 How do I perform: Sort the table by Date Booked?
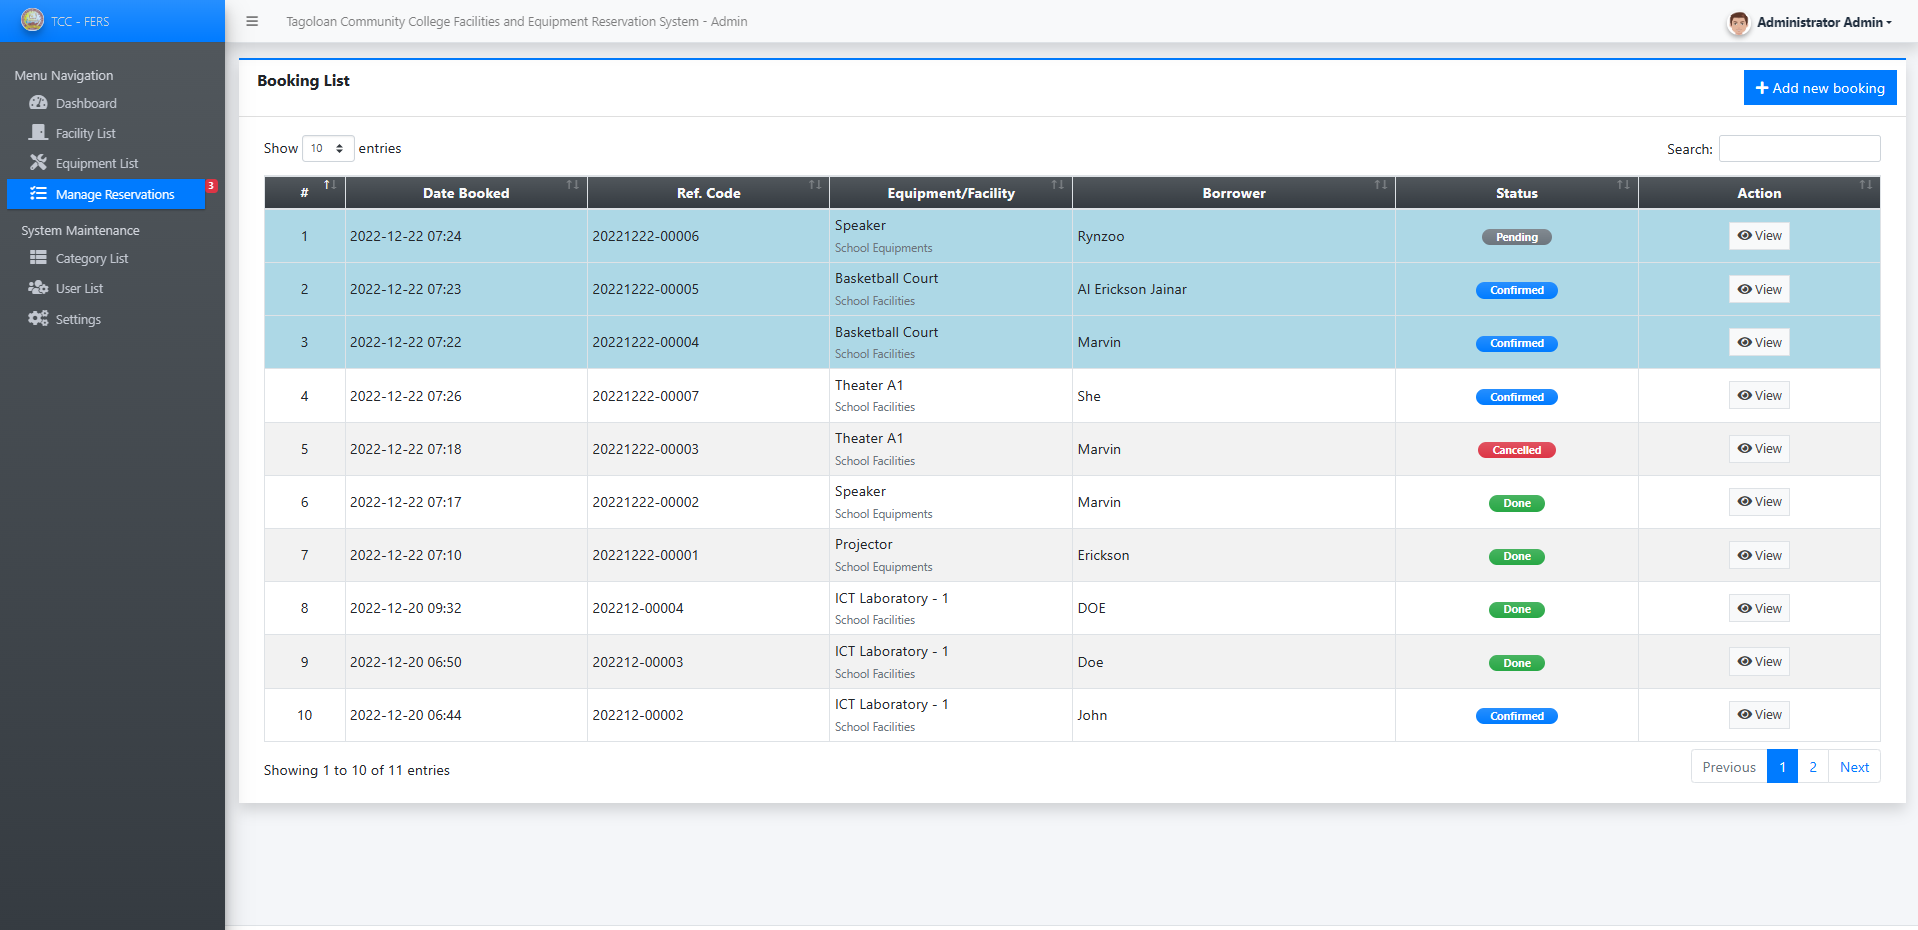[x=466, y=193]
